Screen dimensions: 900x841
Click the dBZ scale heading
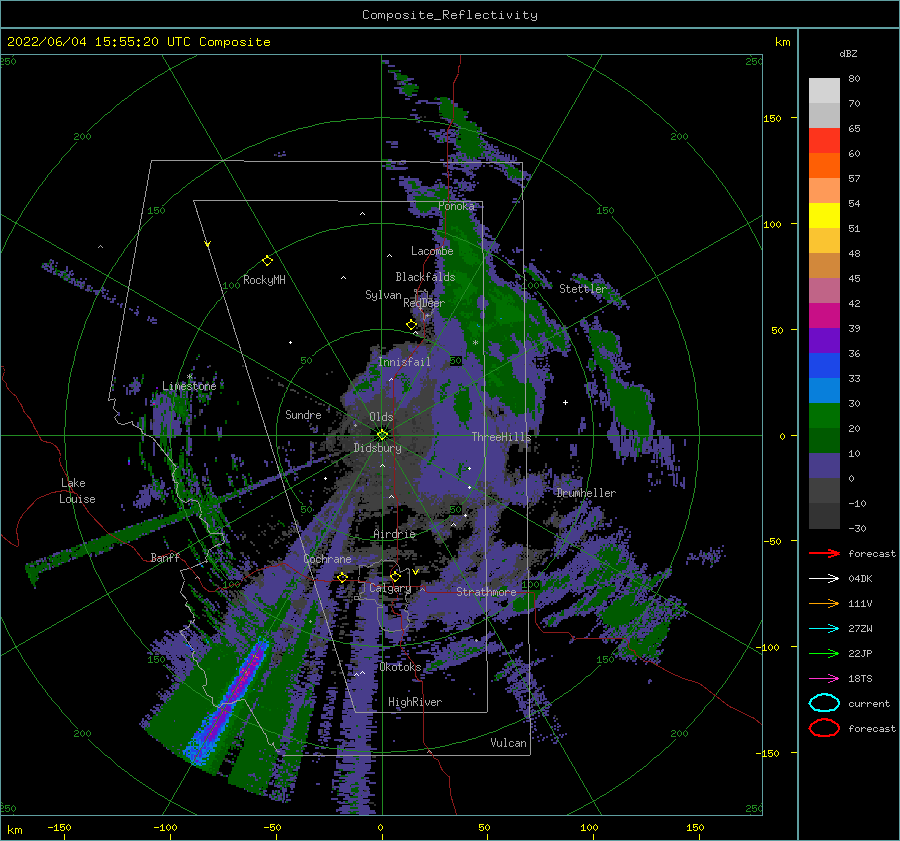tap(848, 54)
